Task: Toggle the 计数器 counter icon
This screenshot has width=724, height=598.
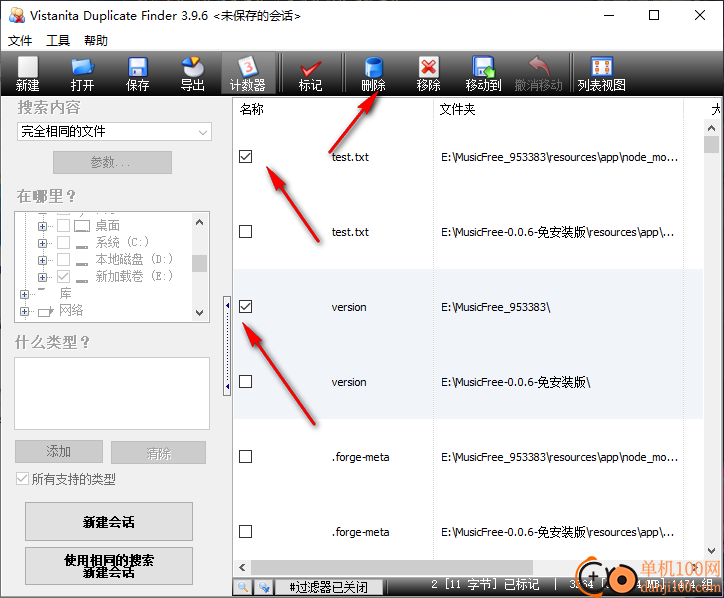Action: [248, 74]
